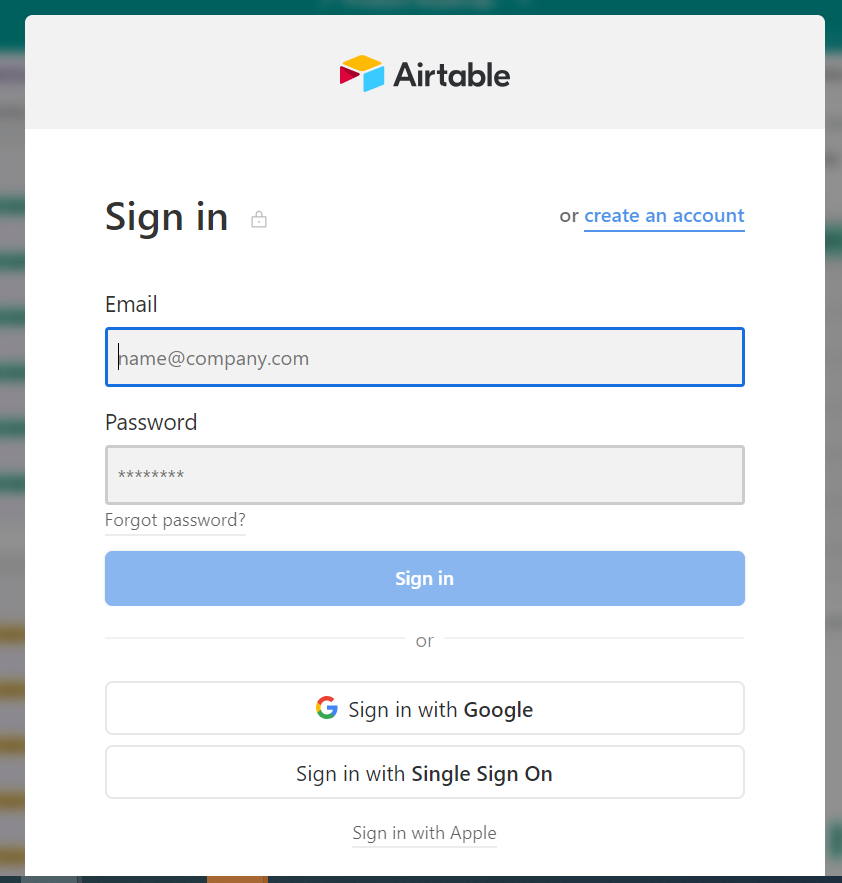Focus the Email input field

pyautogui.click(x=424, y=357)
